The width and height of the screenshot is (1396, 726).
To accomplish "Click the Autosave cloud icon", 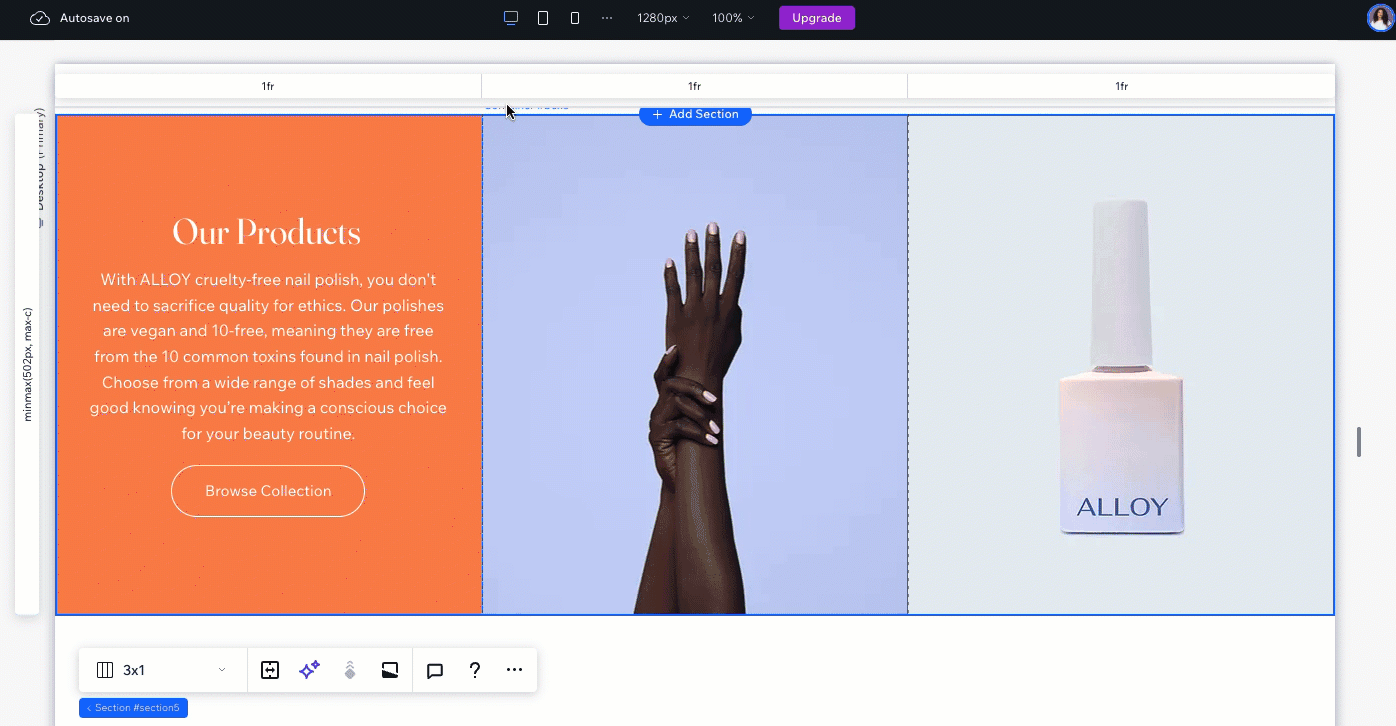I will [x=40, y=18].
